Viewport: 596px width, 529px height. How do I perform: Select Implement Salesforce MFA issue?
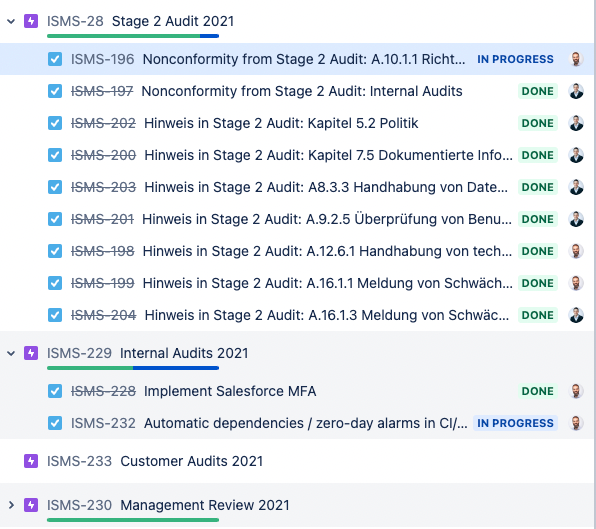(296, 391)
